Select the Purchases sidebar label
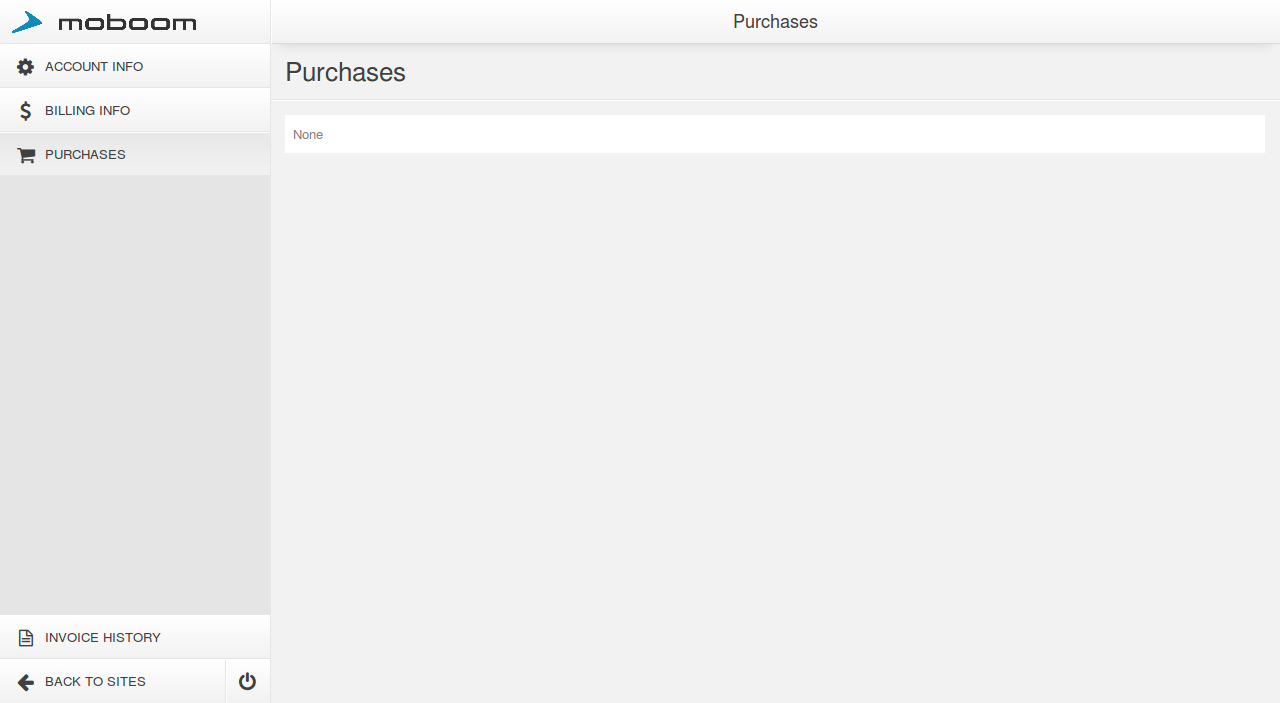1280x703 pixels. [85, 155]
